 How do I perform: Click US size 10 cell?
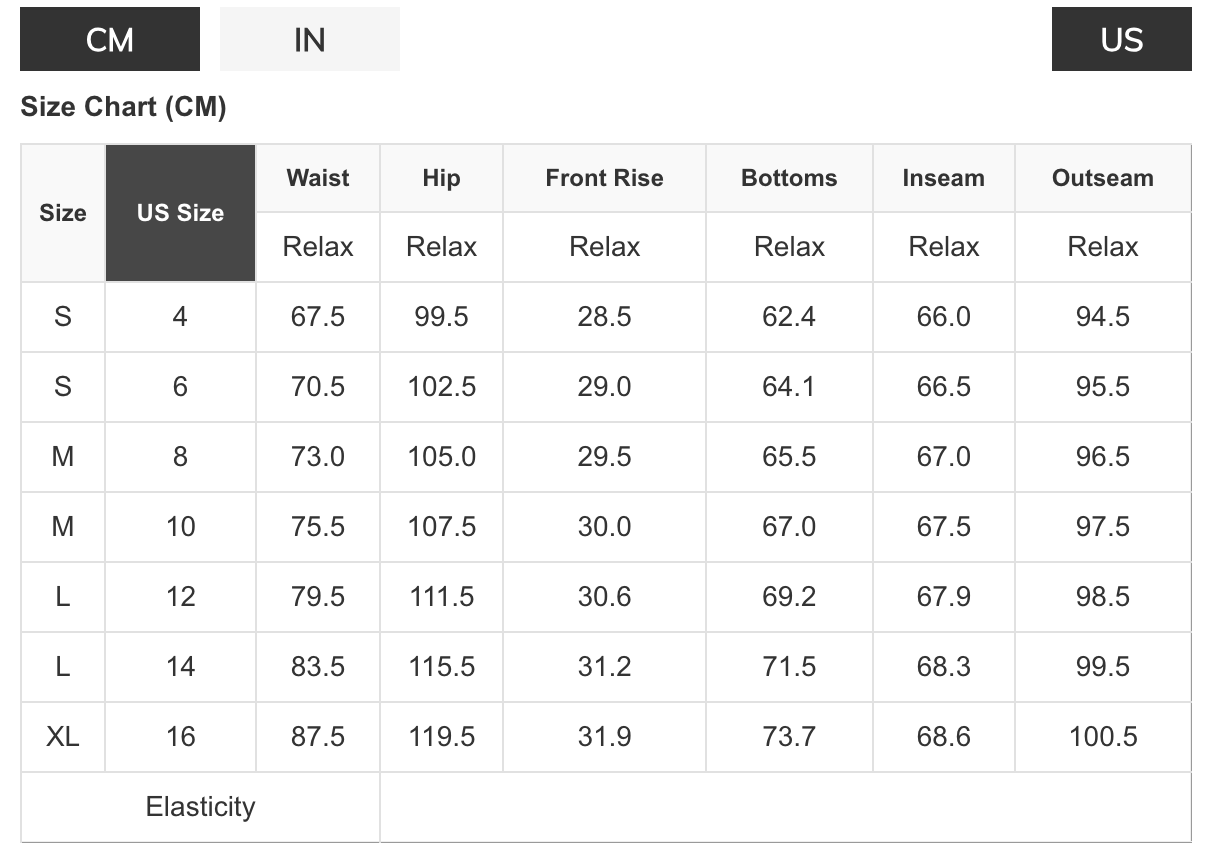(180, 527)
